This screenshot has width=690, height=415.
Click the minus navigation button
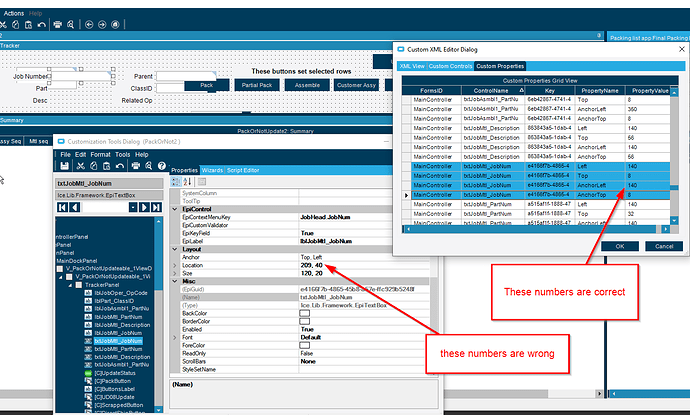[x=133, y=207]
